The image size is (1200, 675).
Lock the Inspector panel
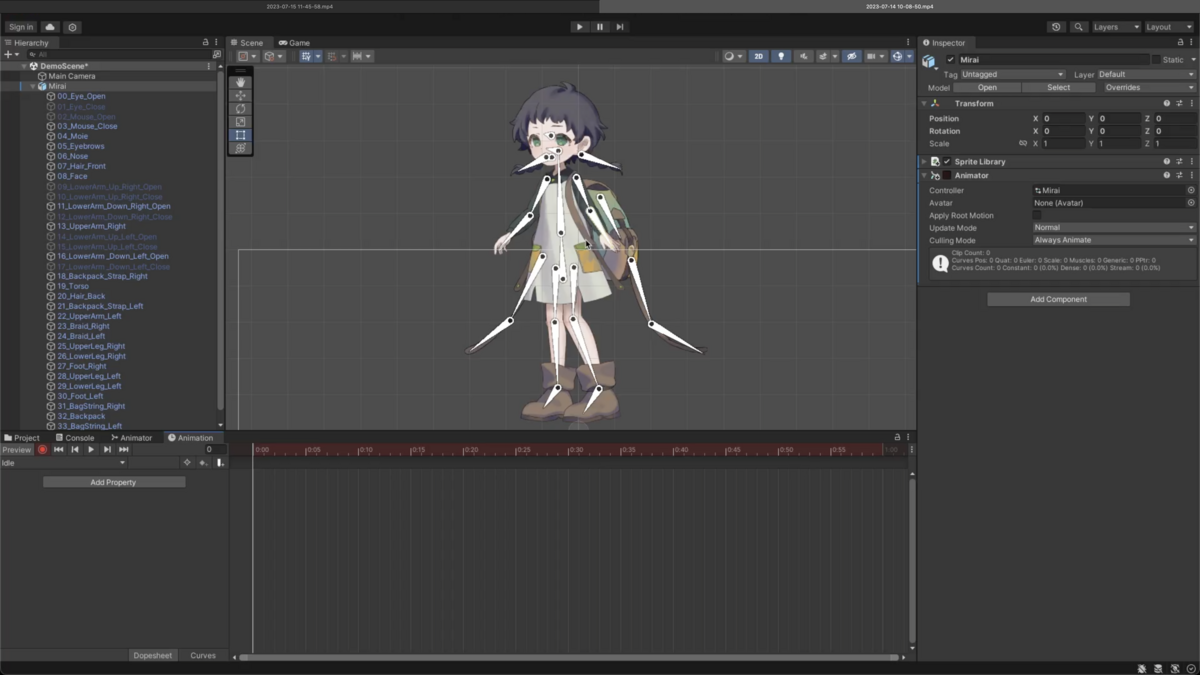point(1180,43)
